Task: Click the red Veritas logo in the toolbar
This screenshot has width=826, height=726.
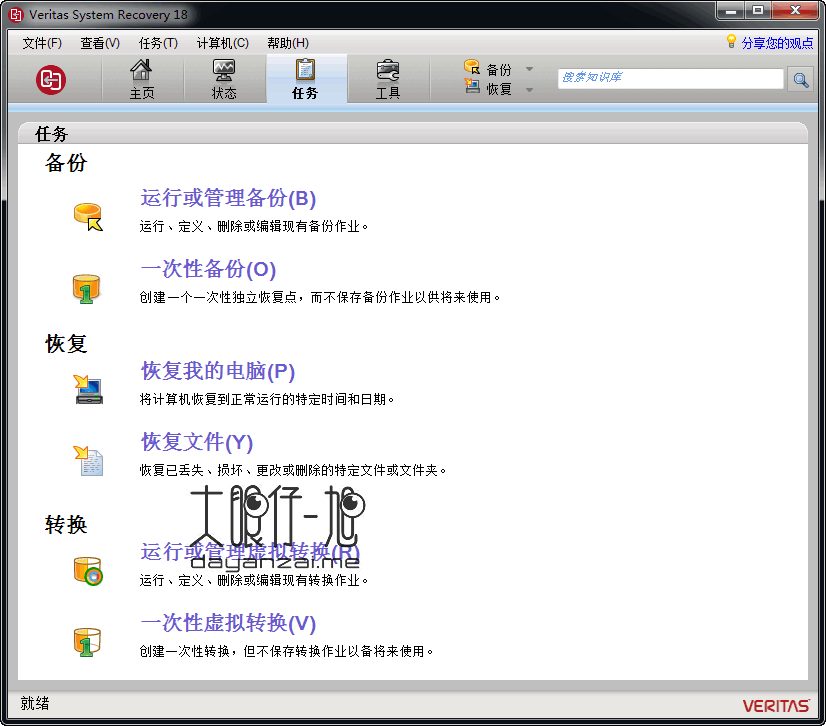Action: pos(51,80)
